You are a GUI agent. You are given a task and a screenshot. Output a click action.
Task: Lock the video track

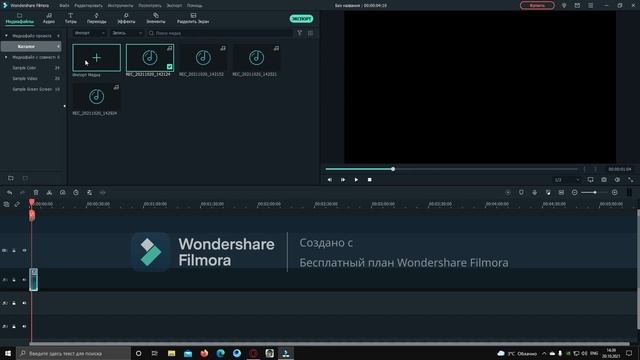tap(14, 250)
